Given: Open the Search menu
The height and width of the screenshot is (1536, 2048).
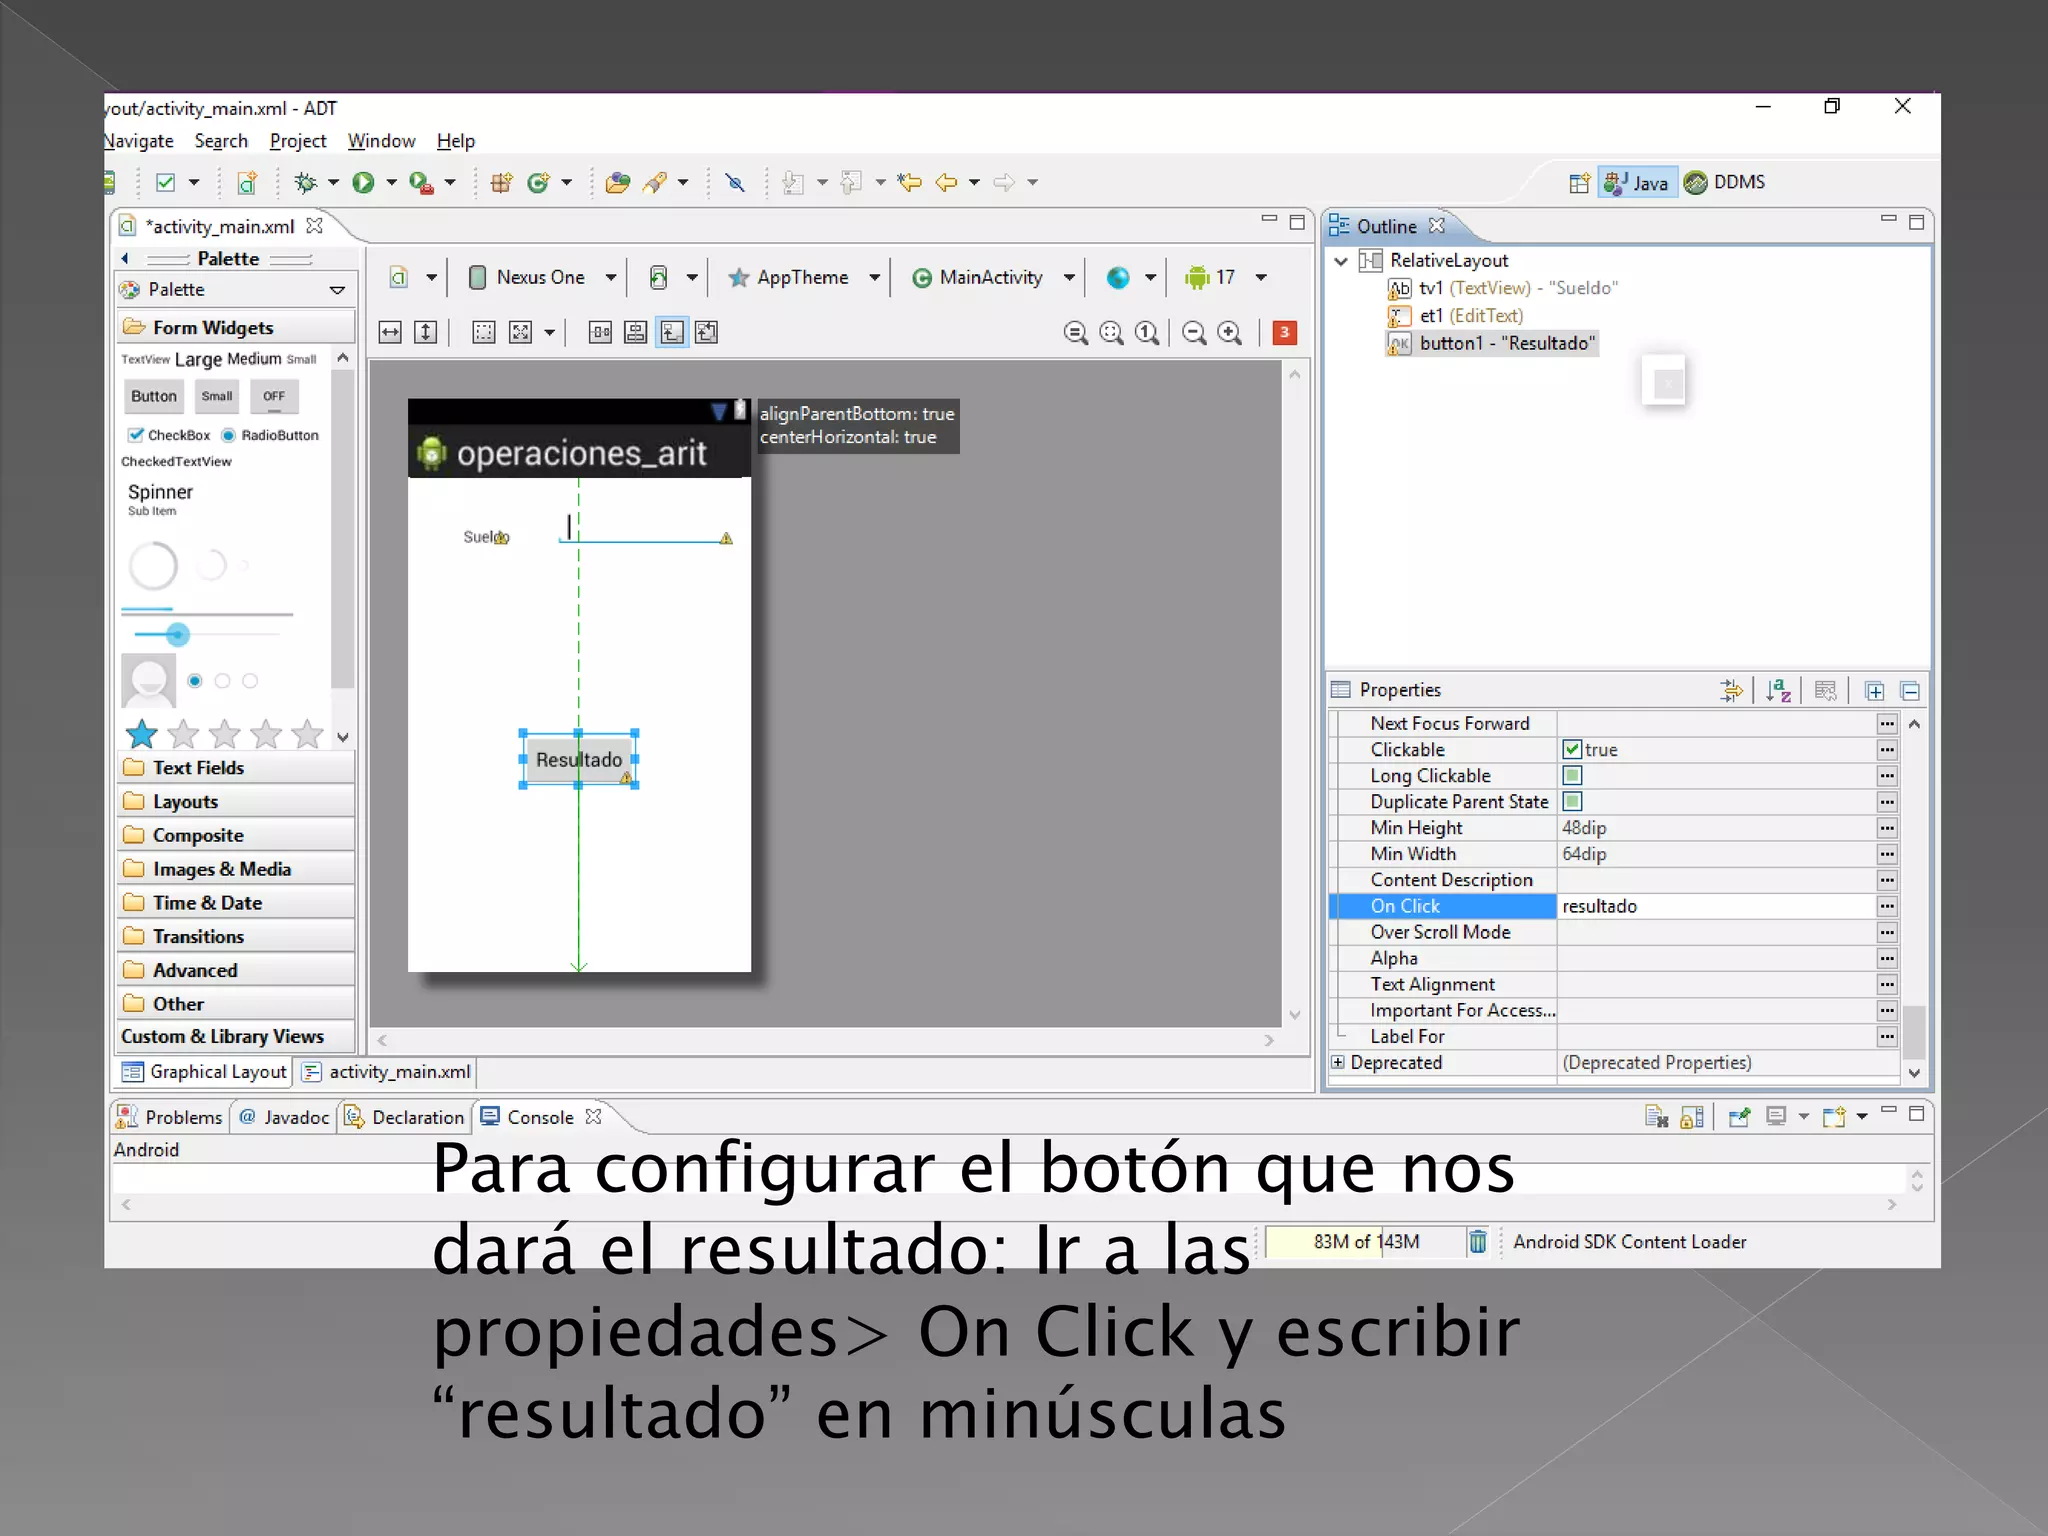Looking at the screenshot, I should click(x=221, y=141).
